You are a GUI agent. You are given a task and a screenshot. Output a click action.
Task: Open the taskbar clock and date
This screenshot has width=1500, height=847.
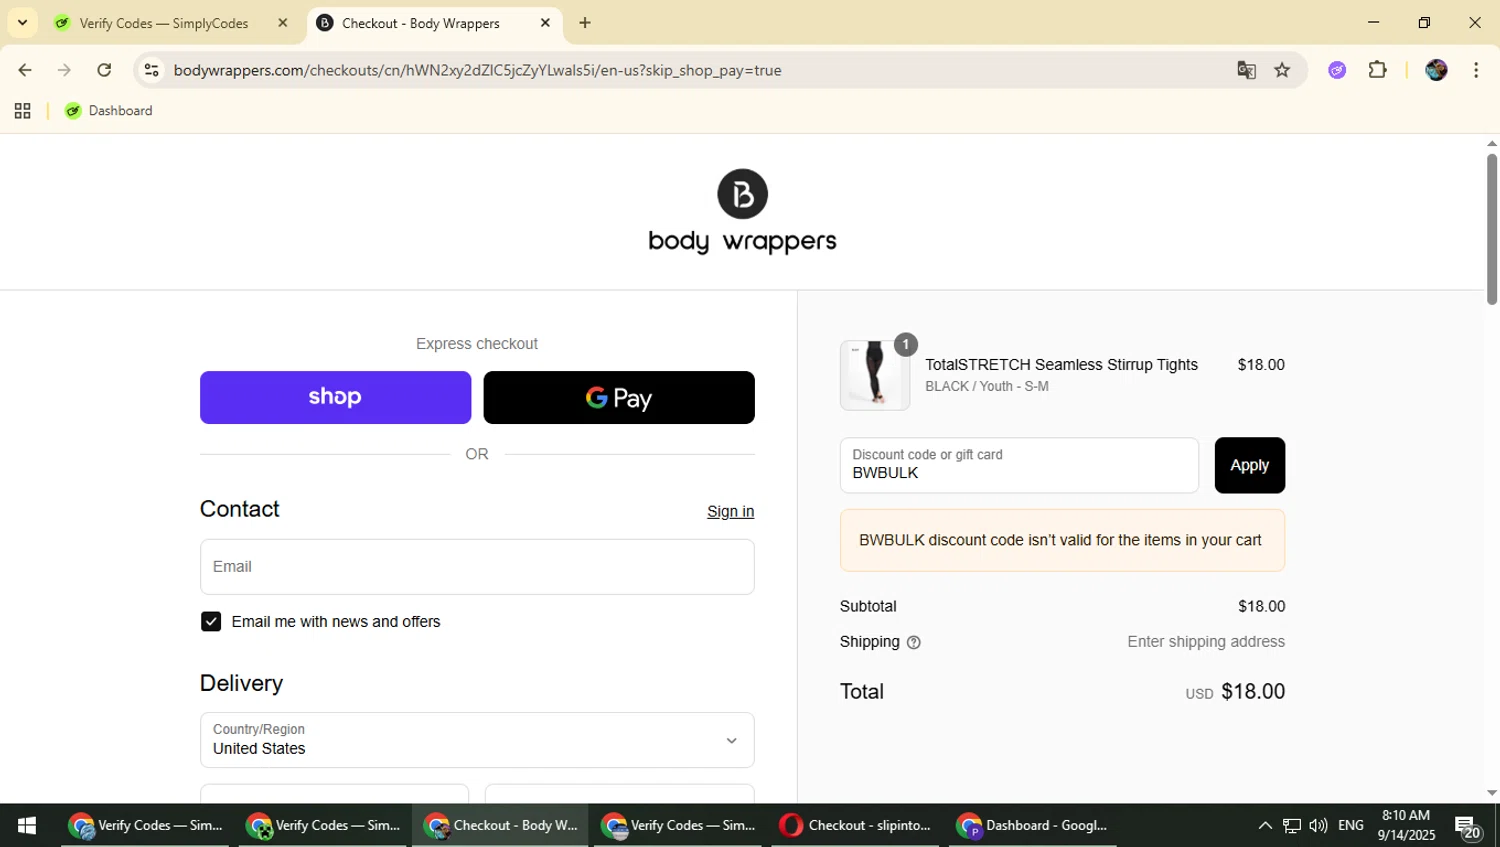pos(1406,825)
